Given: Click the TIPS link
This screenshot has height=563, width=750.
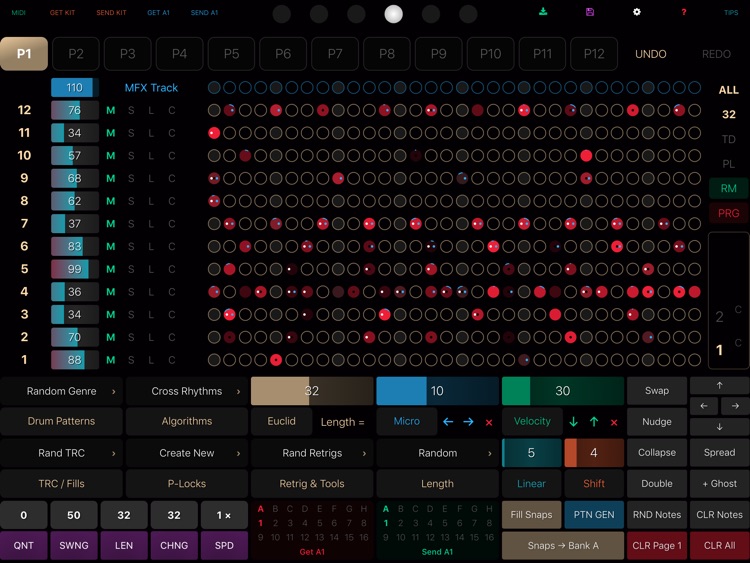Looking at the screenshot, I should pos(731,12).
